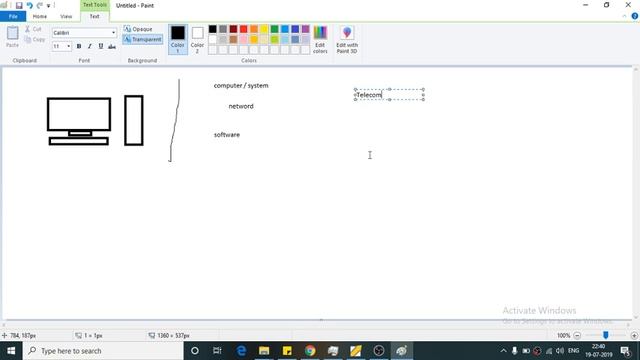The height and width of the screenshot is (360, 640).
Task: Open OBS Studio from taskbar
Action: point(378,351)
